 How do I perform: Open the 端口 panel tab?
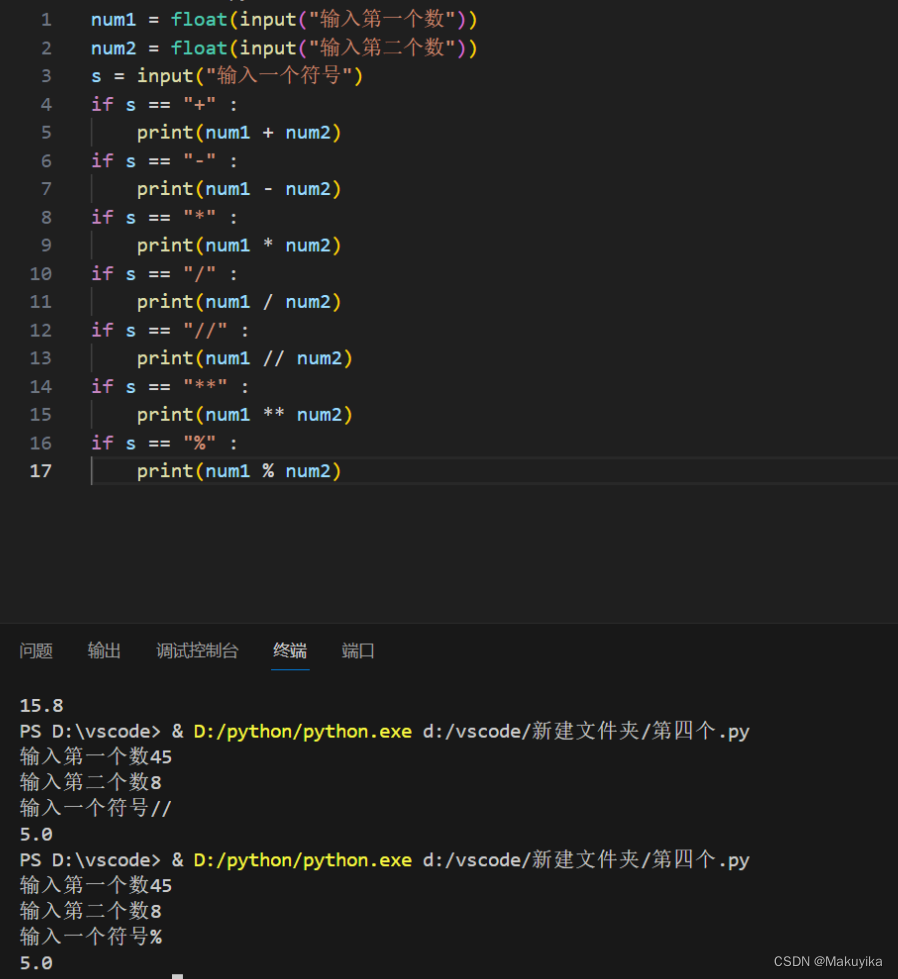[358, 651]
